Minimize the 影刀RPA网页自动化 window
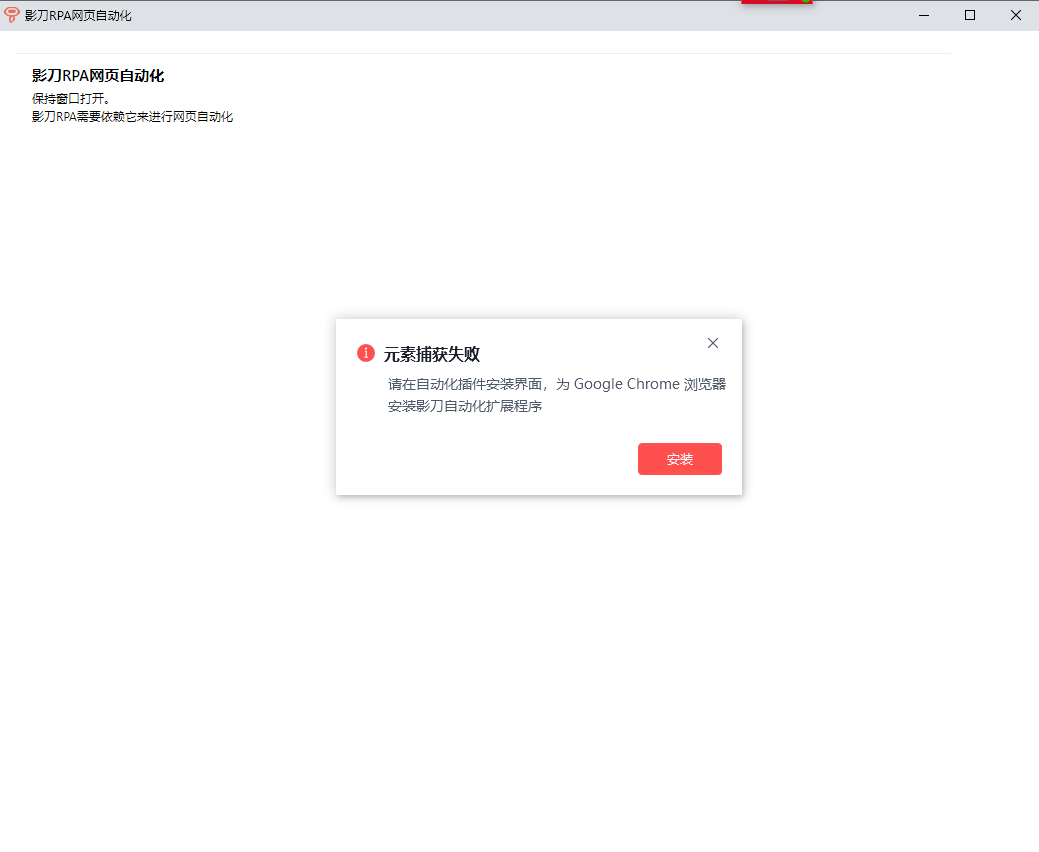The width and height of the screenshot is (1039, 852). [x=924, y=15]
